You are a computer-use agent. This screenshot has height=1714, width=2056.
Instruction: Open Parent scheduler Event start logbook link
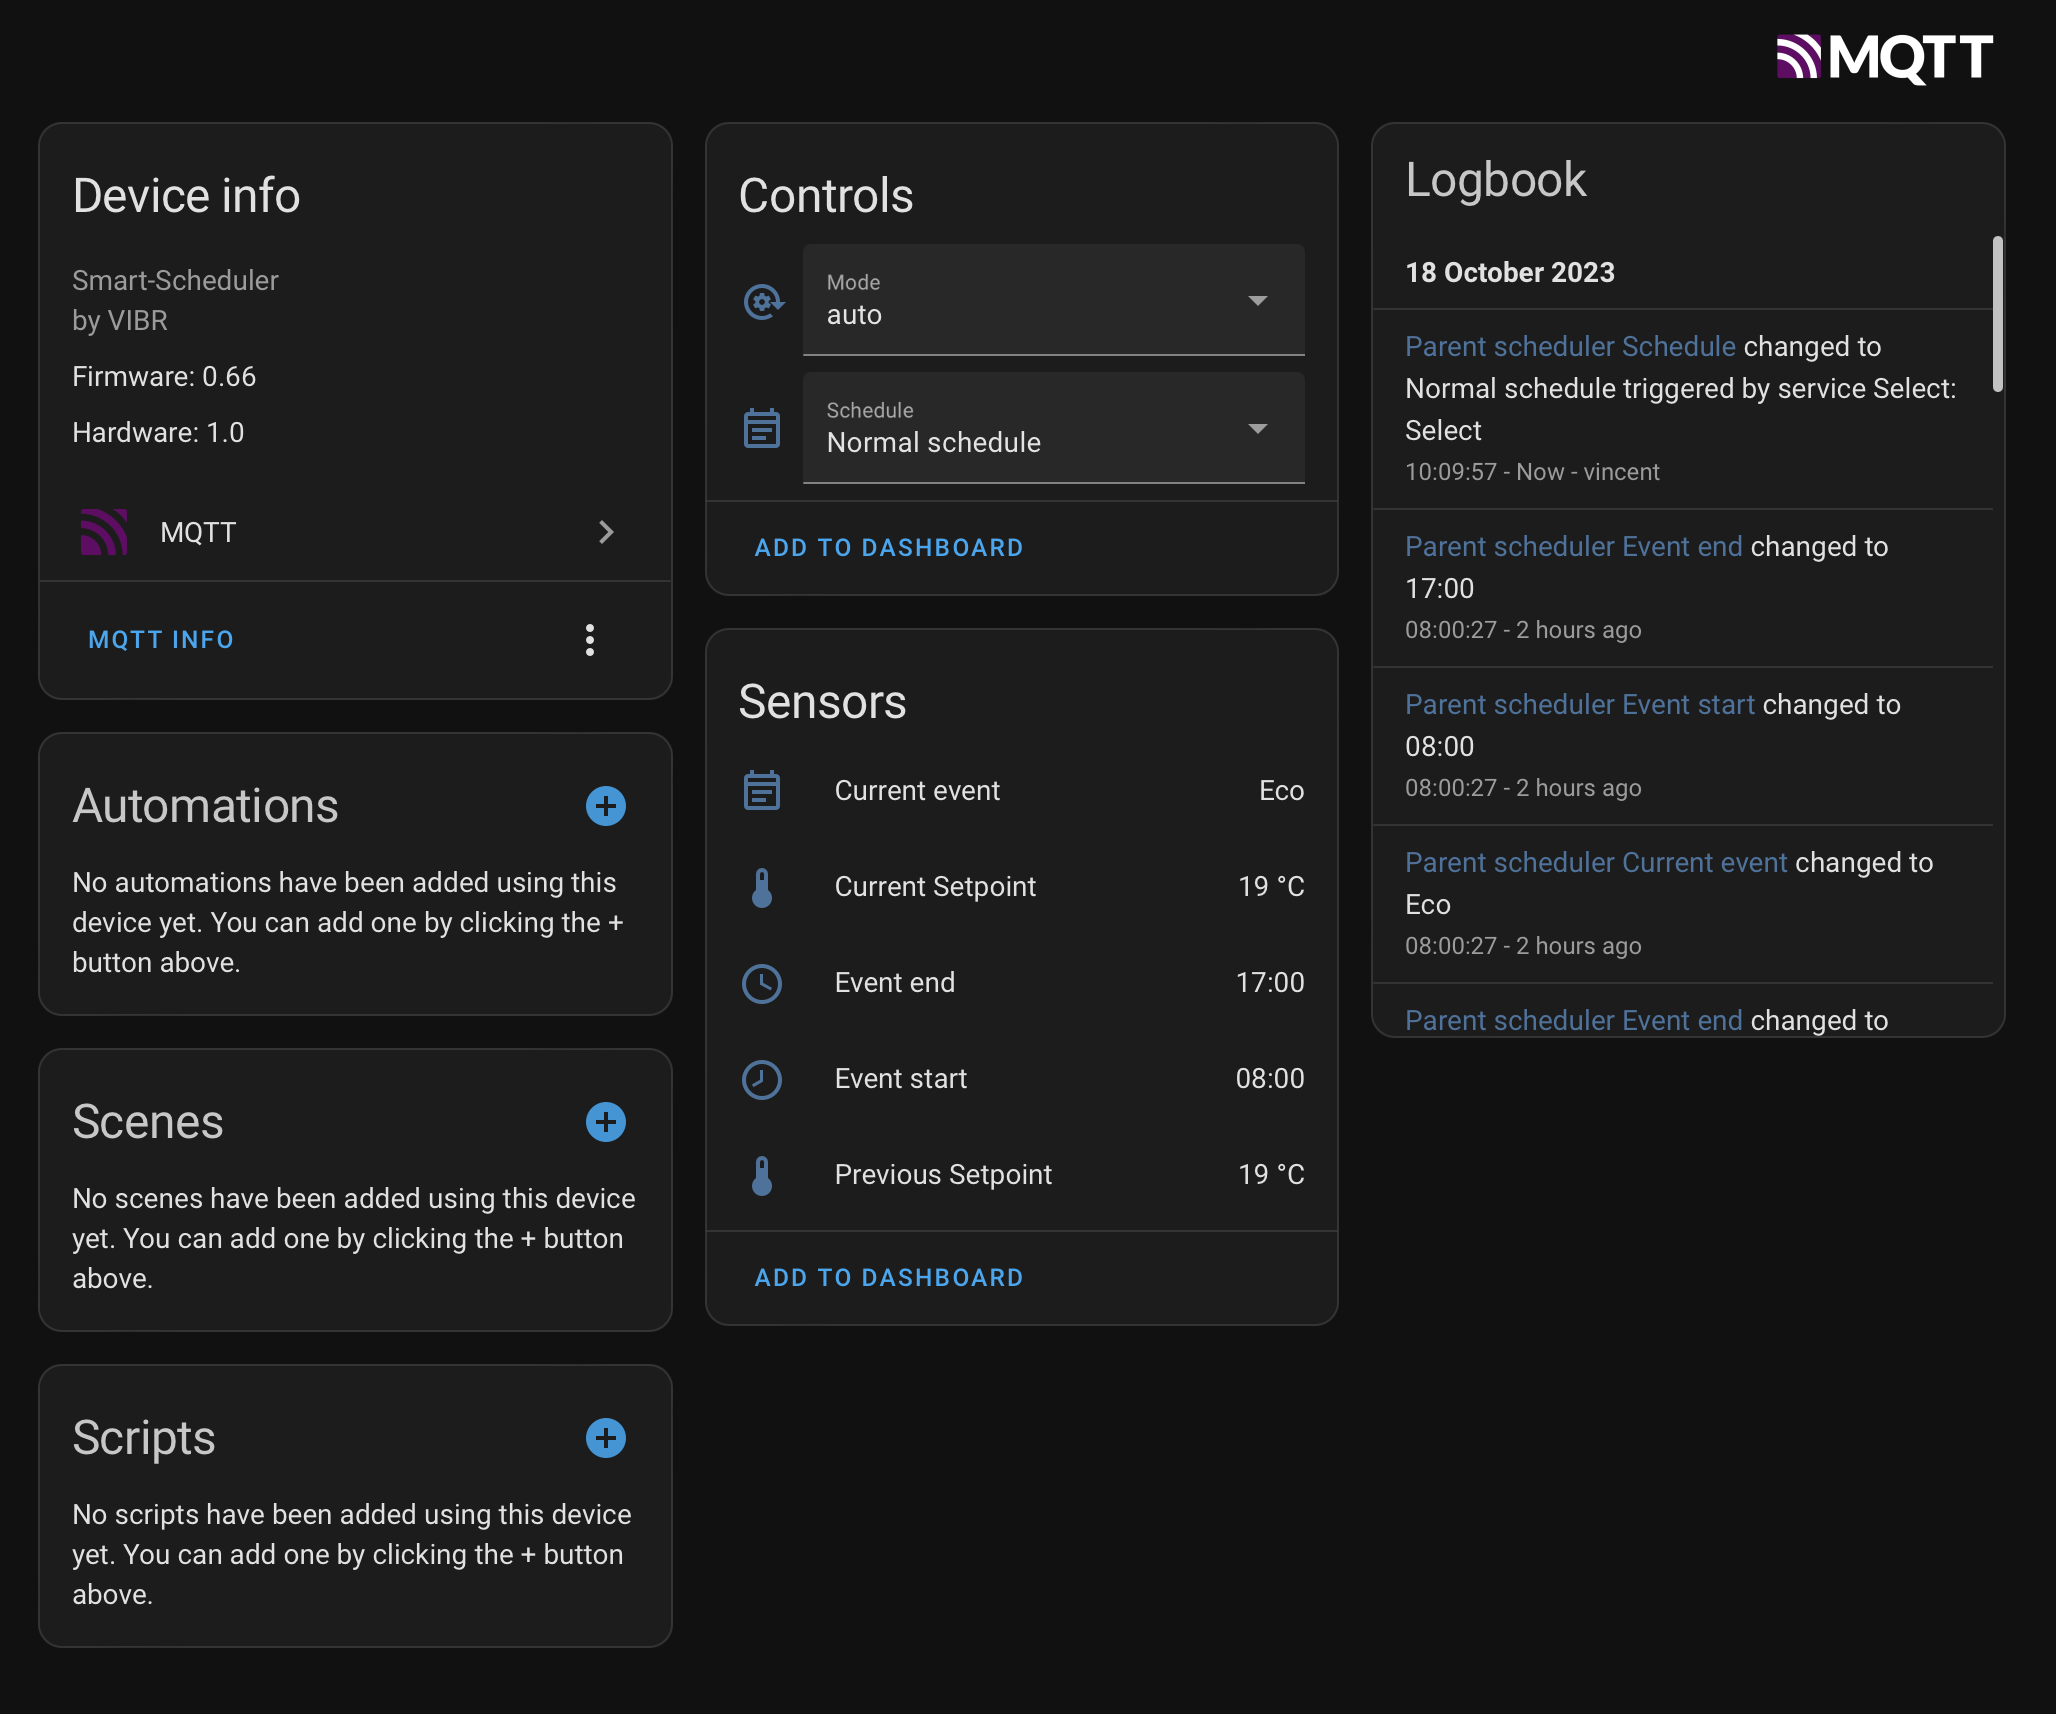point(1579,705)
